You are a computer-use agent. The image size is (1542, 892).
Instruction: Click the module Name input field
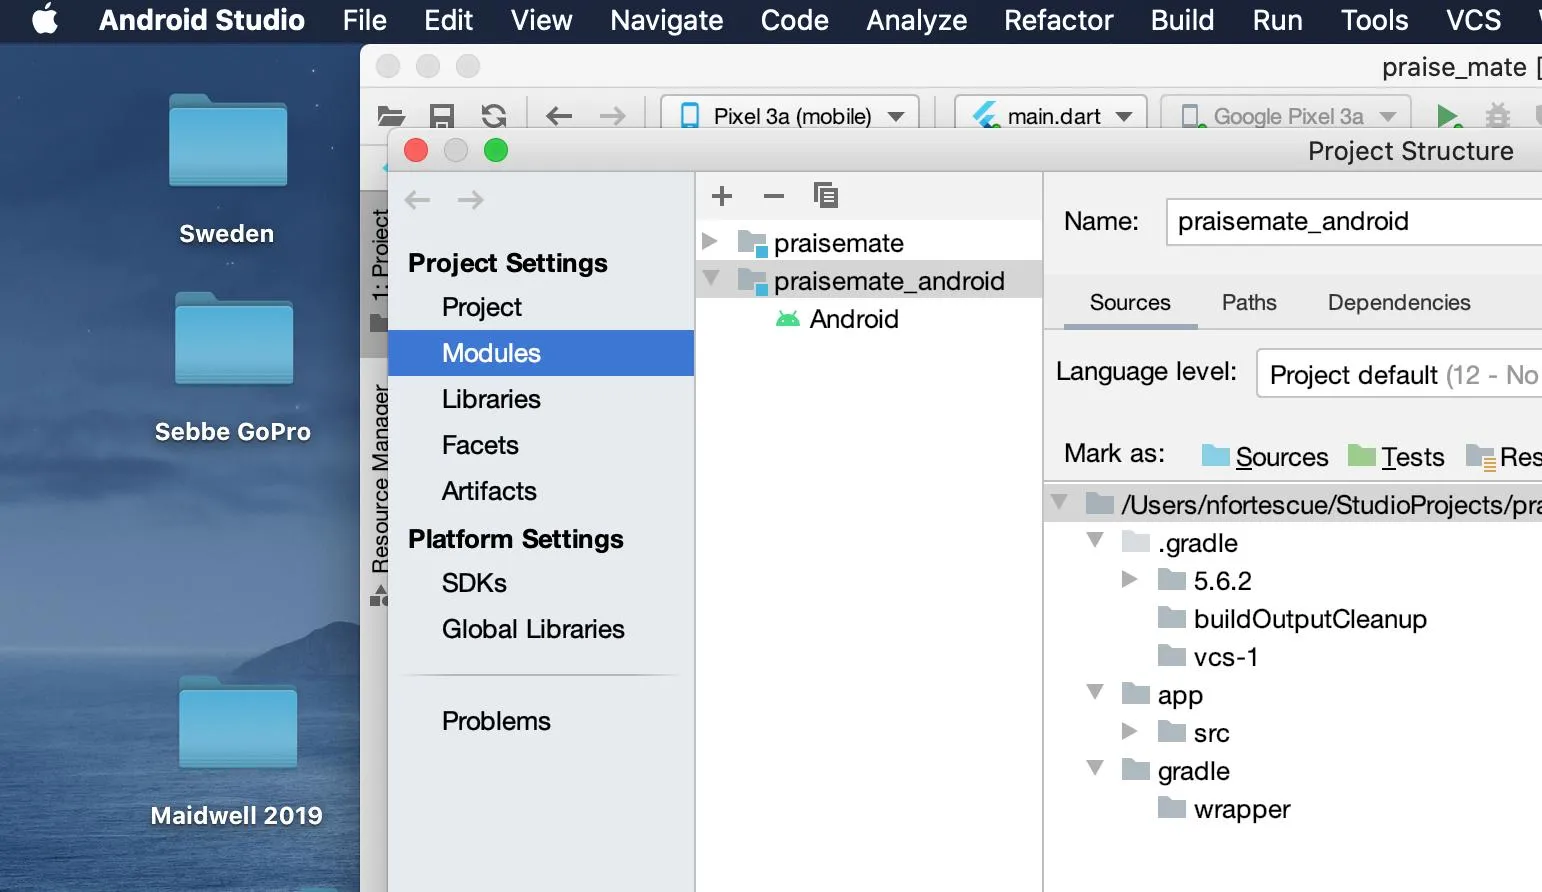(x=1354, y=221)
